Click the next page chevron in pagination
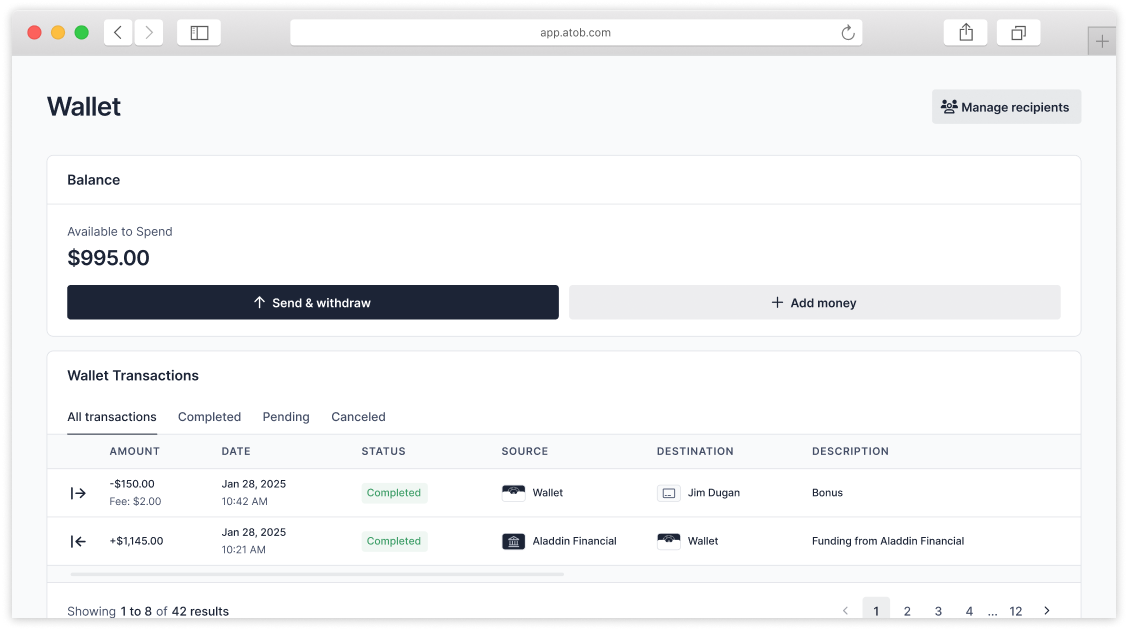The height and width of the screenshot is (638, 1126). (1046, 610)
